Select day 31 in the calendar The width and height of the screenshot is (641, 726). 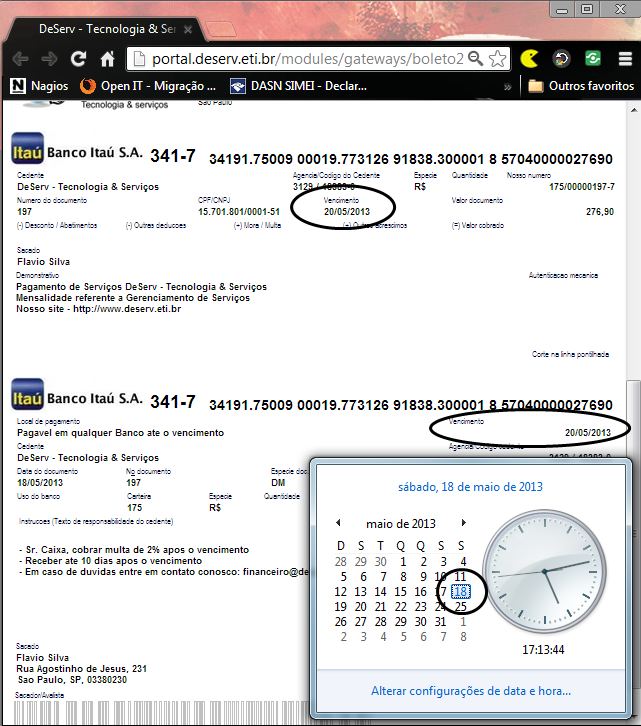(x=440, y=622)
